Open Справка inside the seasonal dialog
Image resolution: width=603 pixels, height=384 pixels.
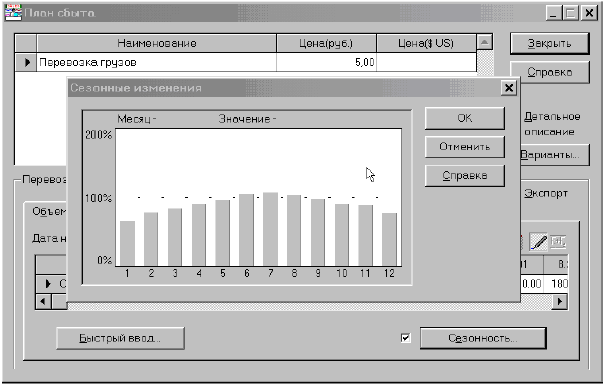465,176
